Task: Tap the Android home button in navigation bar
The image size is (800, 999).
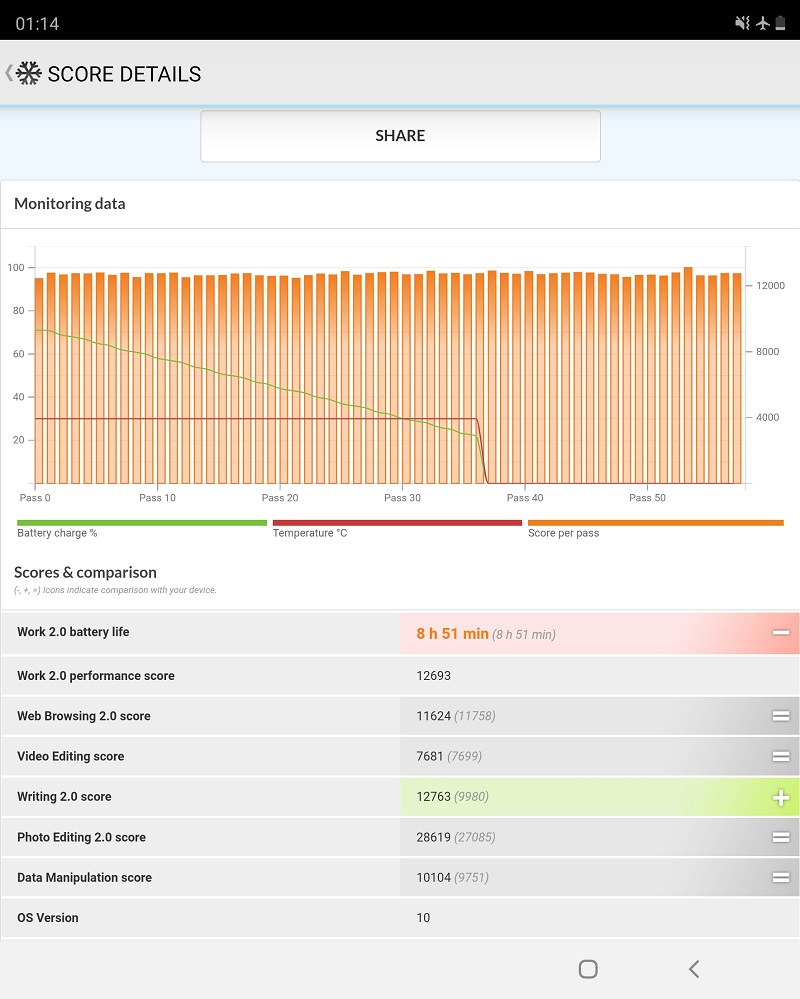Action: pyautogui.click(x=588, y=969)
